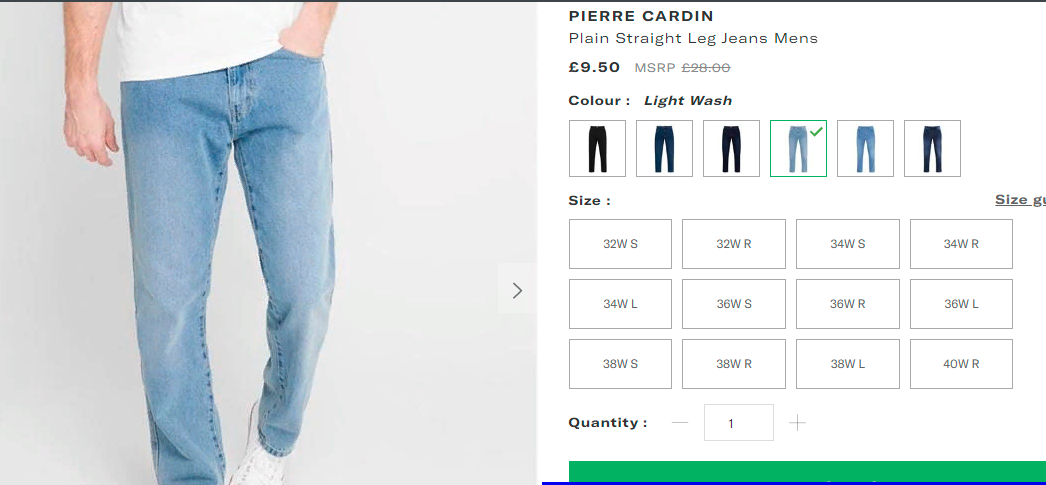Viewport: 1046px width, 485px height.
Task: Click the green add to bag button
Action: pyautogui.click(x=807, y=472)
